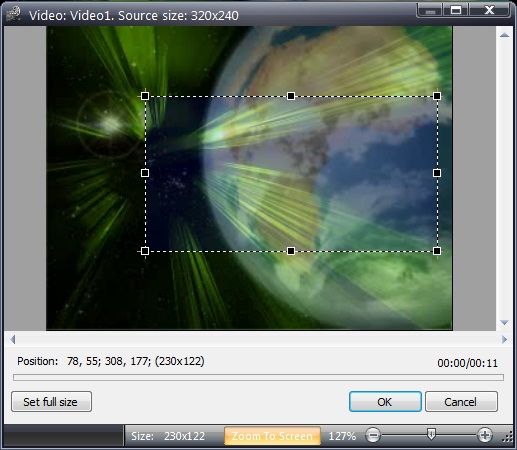
Task: Click the scroll right arrow icon
Action: [504, 340]
